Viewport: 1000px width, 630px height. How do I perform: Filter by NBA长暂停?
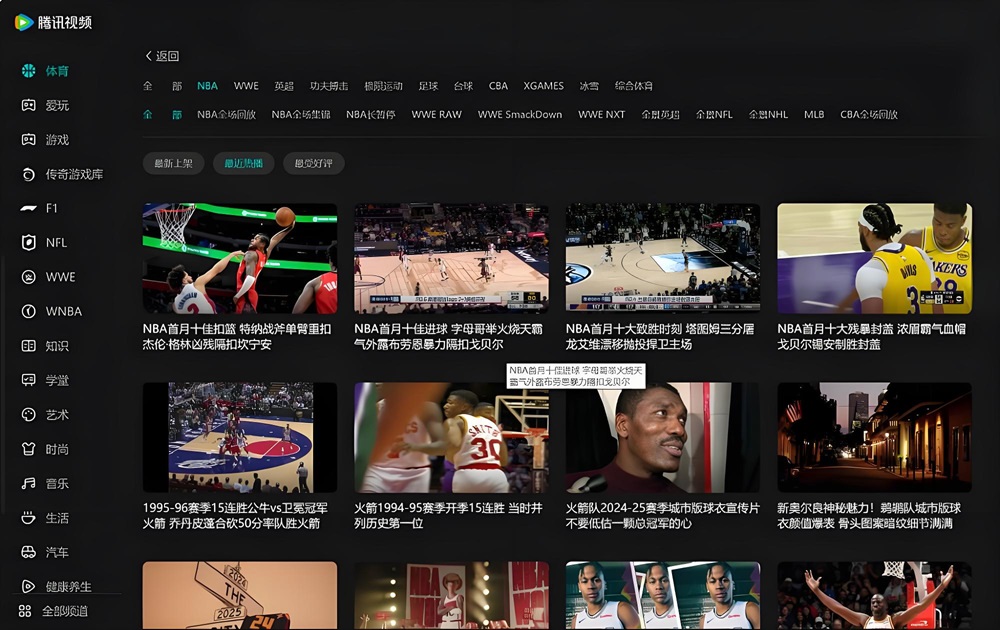pyautogui.click(x=371, y=115)
